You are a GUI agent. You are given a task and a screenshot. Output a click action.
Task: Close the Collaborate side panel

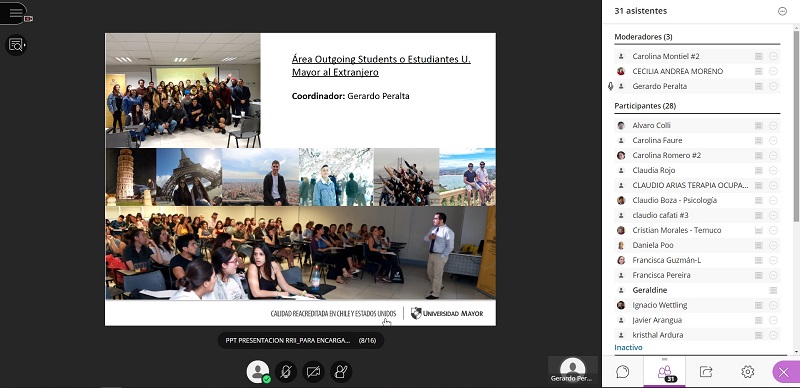pos(786,372)
